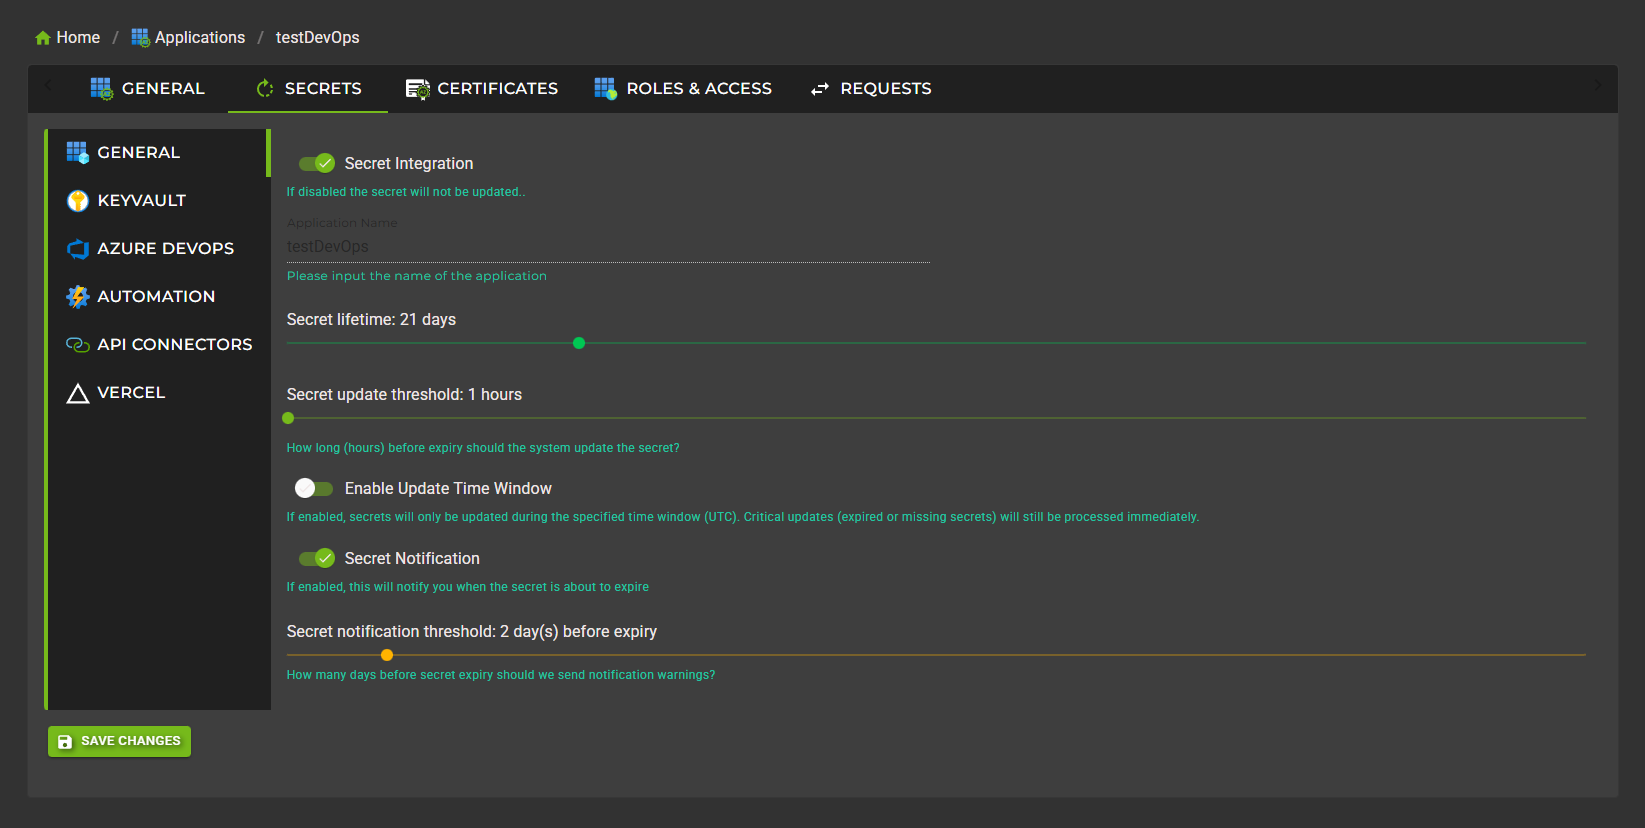The width and height of the screenshot is (1645, 828).
Task: Click the API Connectors link icon
Action: (77, 344)
